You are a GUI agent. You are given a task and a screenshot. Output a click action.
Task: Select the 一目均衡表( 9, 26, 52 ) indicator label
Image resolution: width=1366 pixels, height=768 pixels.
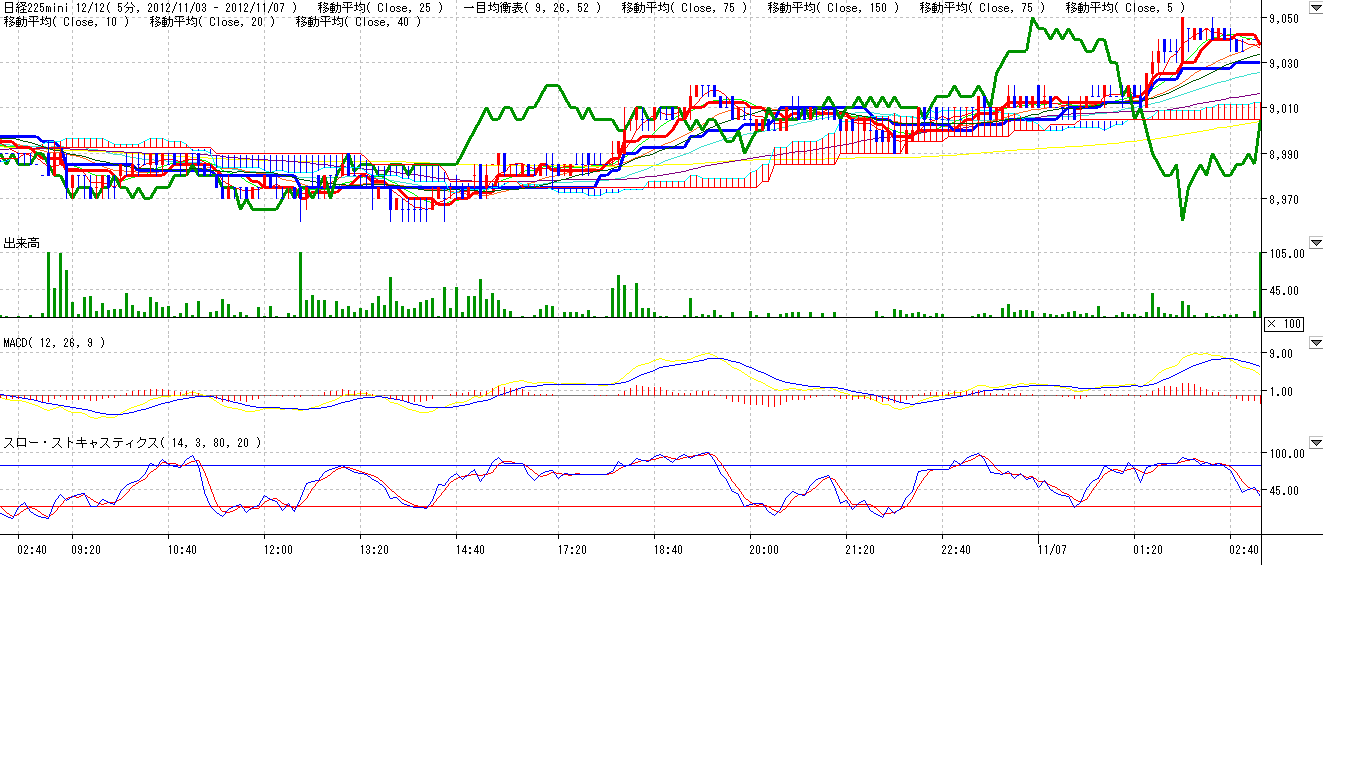pos(533,8)
